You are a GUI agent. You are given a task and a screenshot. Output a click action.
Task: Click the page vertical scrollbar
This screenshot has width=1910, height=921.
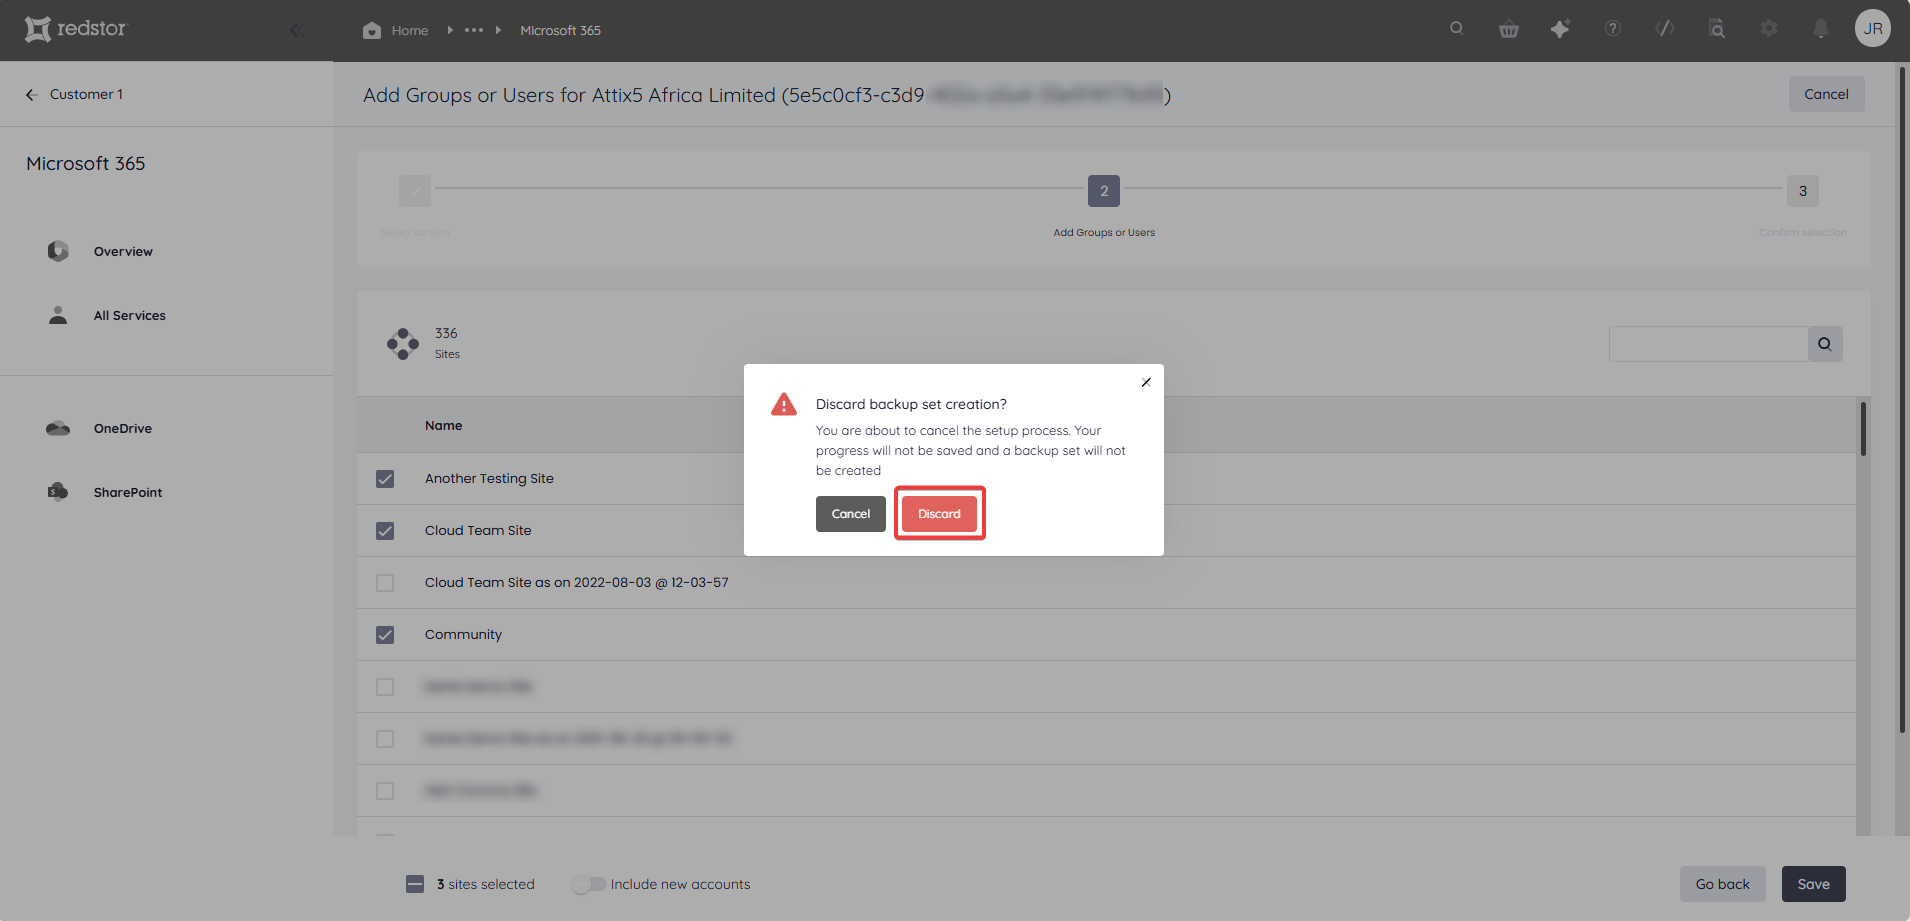click(x=1902, y=399)
